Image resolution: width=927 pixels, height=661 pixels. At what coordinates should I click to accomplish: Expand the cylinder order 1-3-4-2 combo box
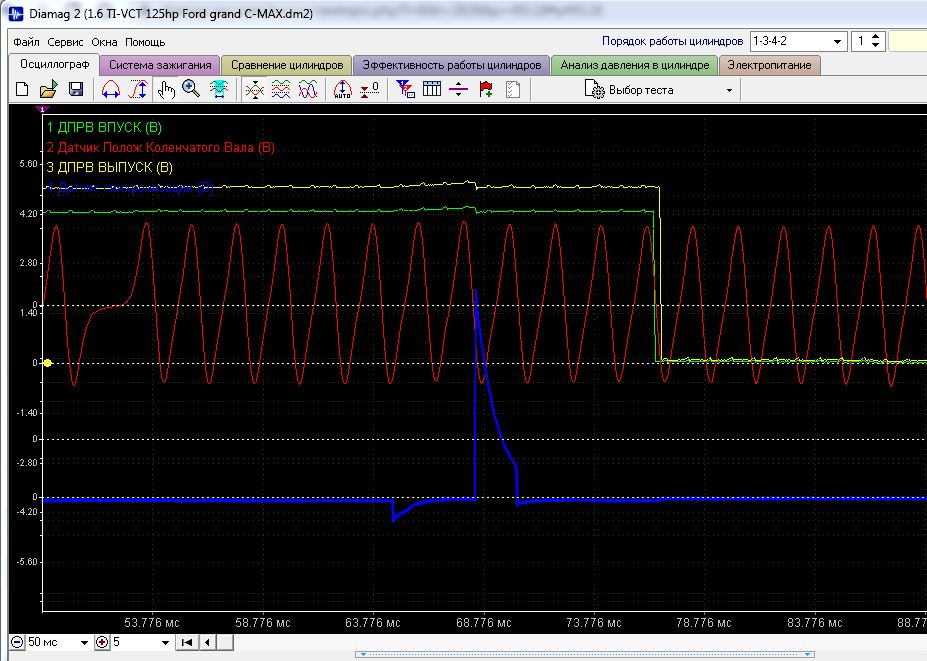(x=837, y=41)
